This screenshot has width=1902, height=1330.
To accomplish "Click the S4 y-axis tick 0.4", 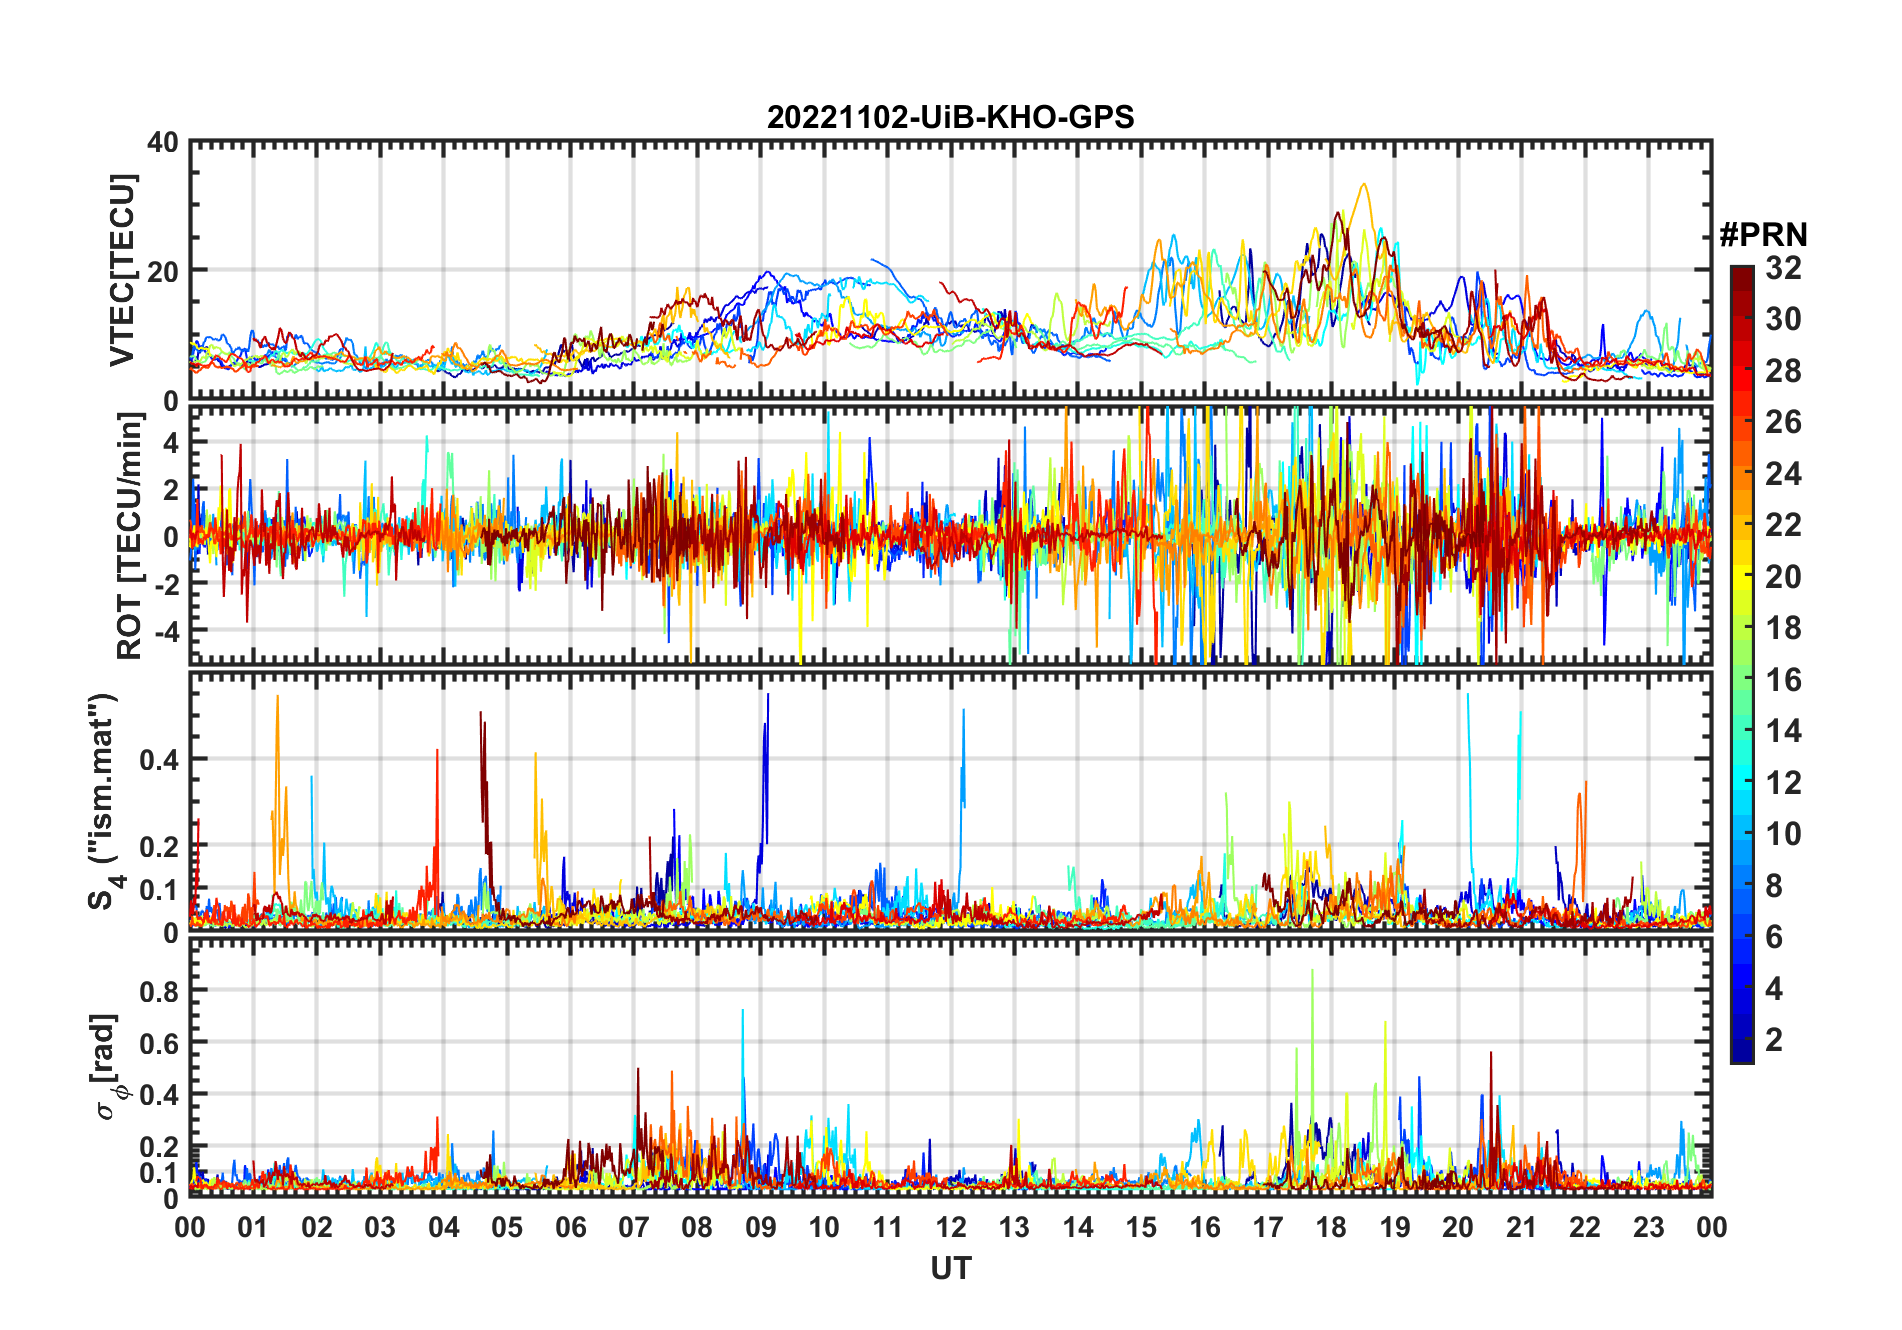I will click(x=160, y=760).
